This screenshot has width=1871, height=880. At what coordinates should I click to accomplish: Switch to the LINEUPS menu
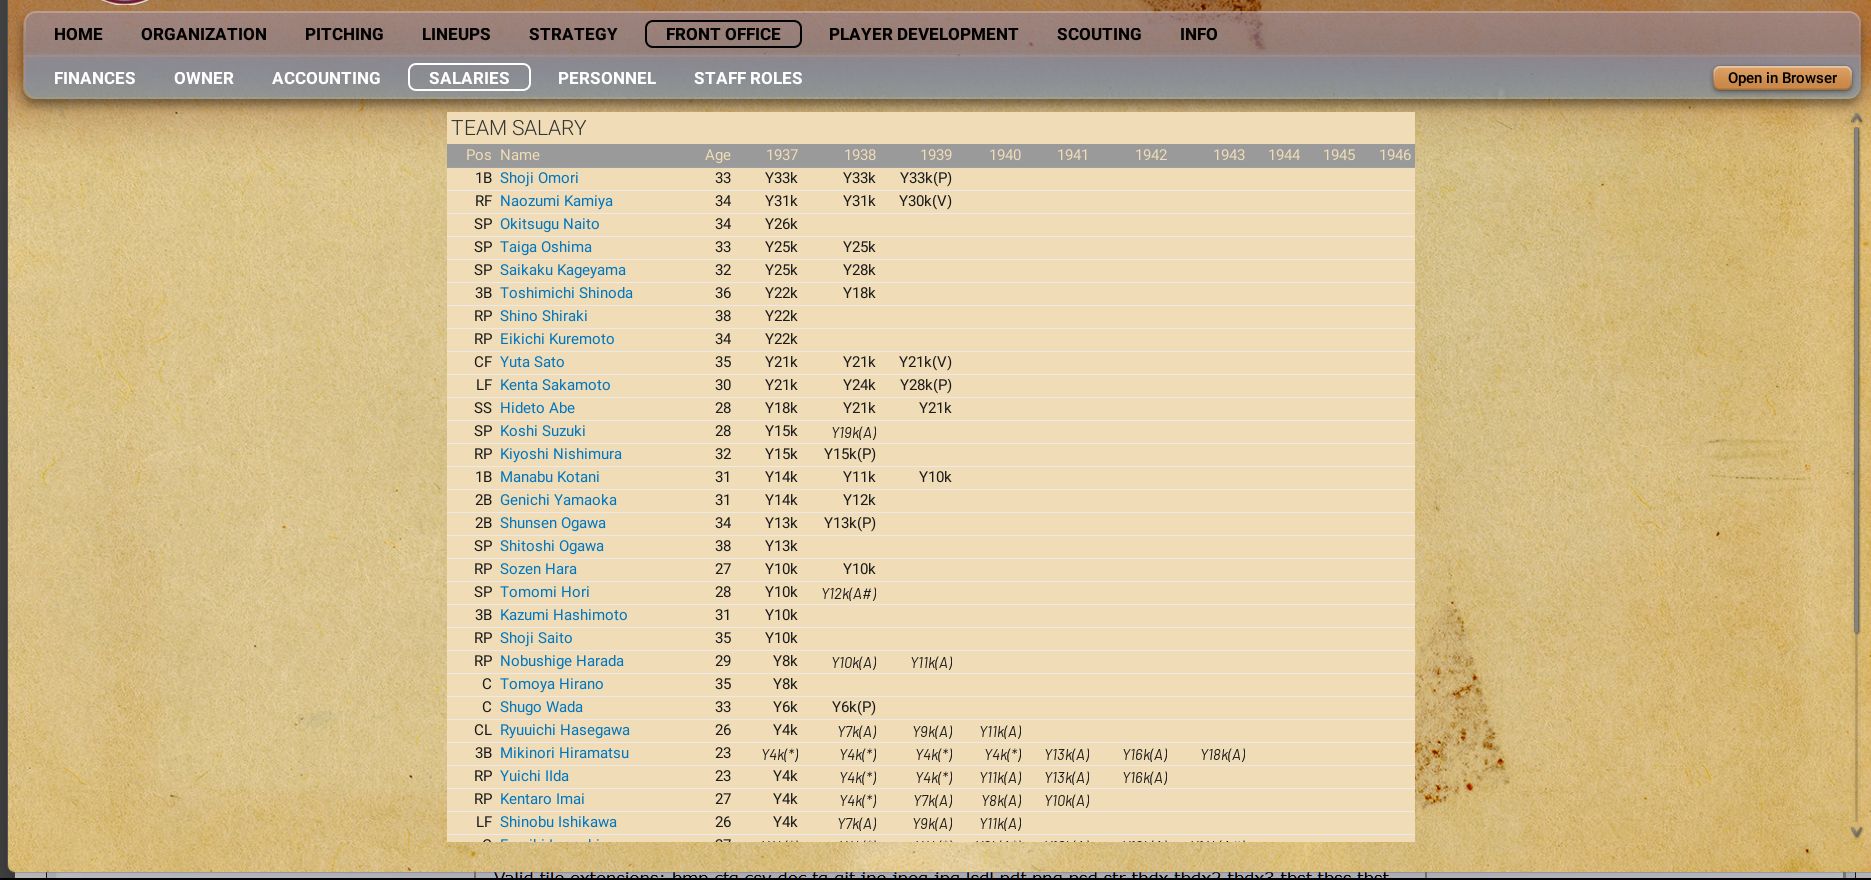(456, 34)
